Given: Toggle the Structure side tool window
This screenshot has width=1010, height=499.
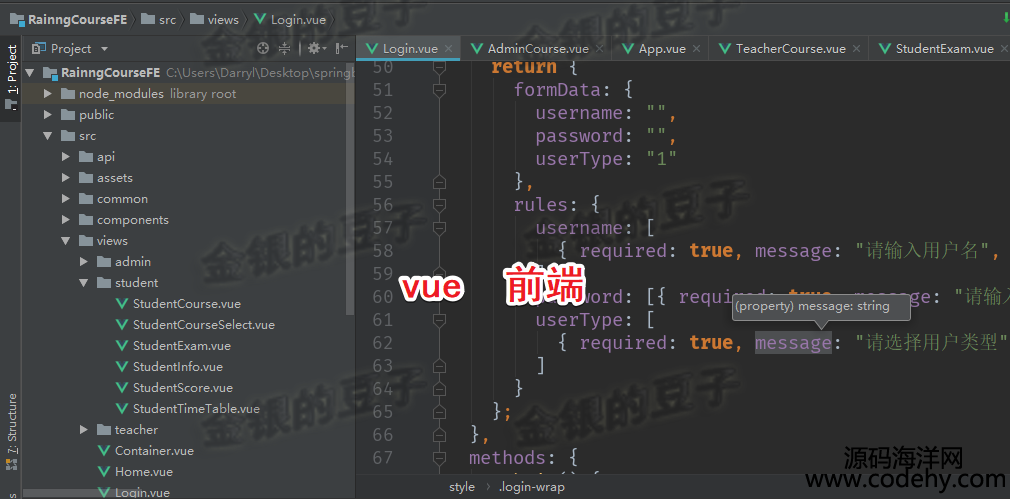Looking at the screenshot, I should point(11,430).
